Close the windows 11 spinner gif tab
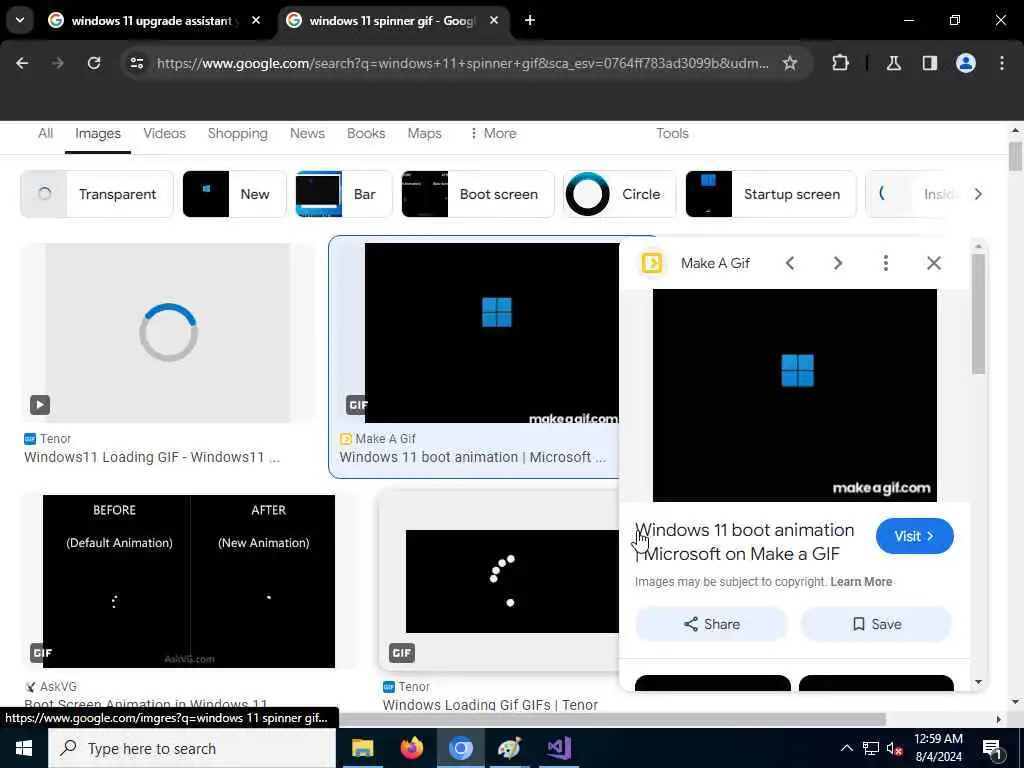Screen dimensions: 1024x768 494,21
